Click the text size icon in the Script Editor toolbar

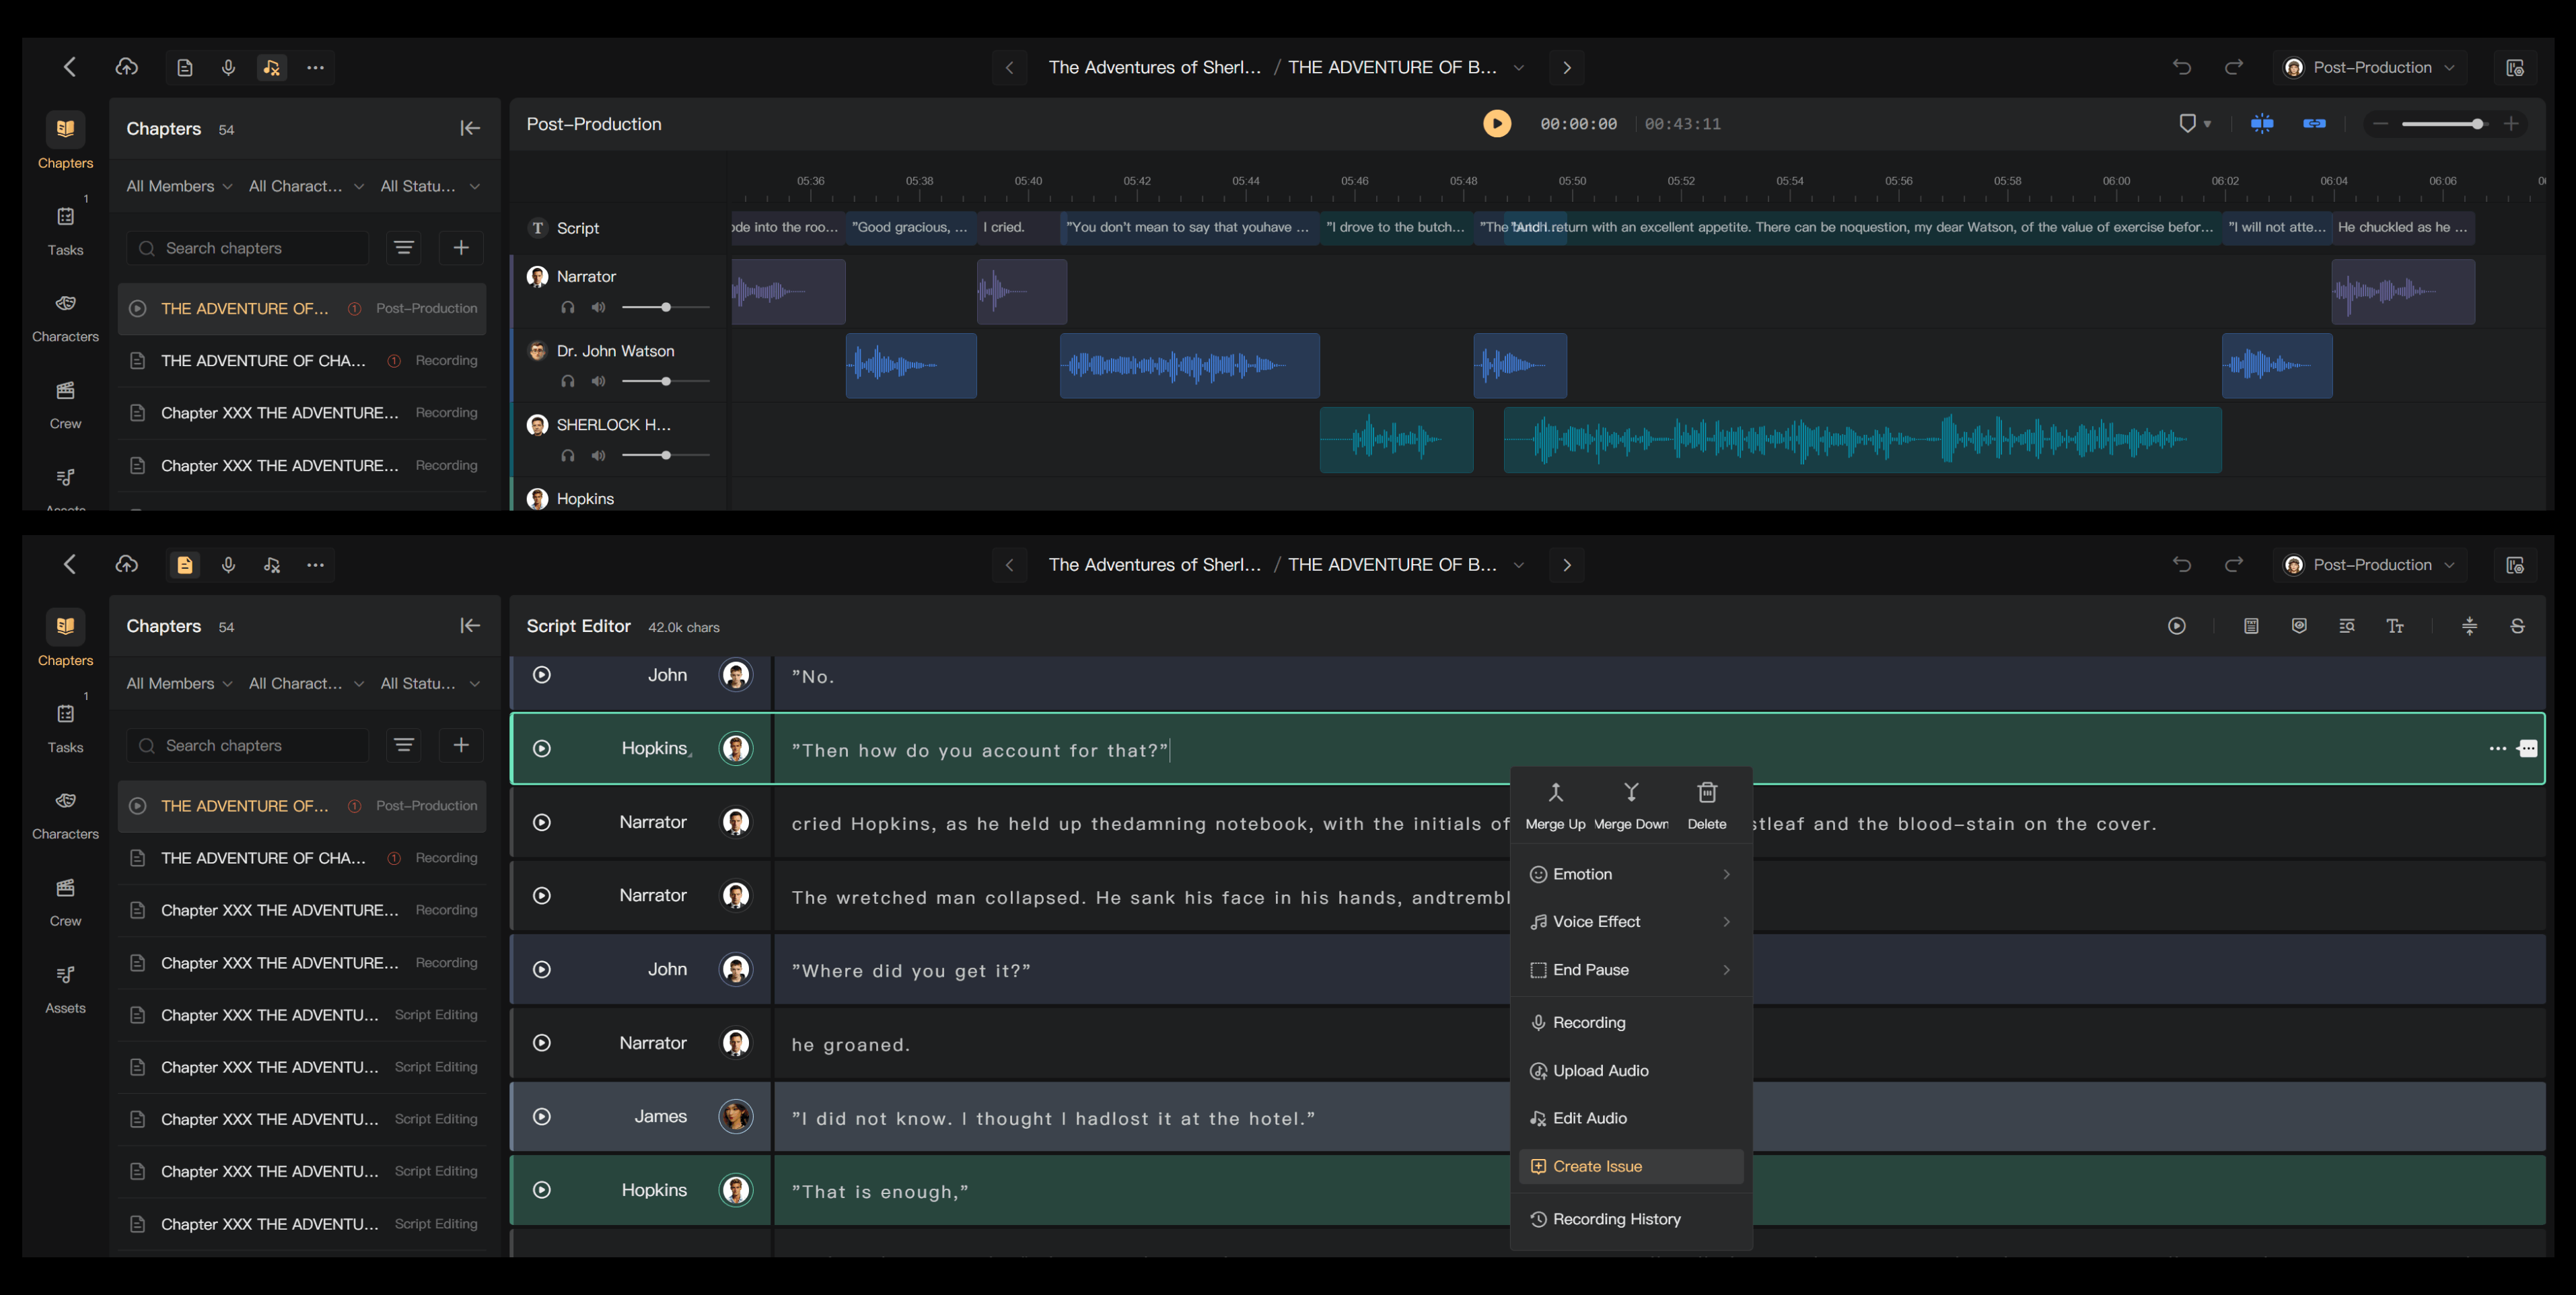(2395, 626)
